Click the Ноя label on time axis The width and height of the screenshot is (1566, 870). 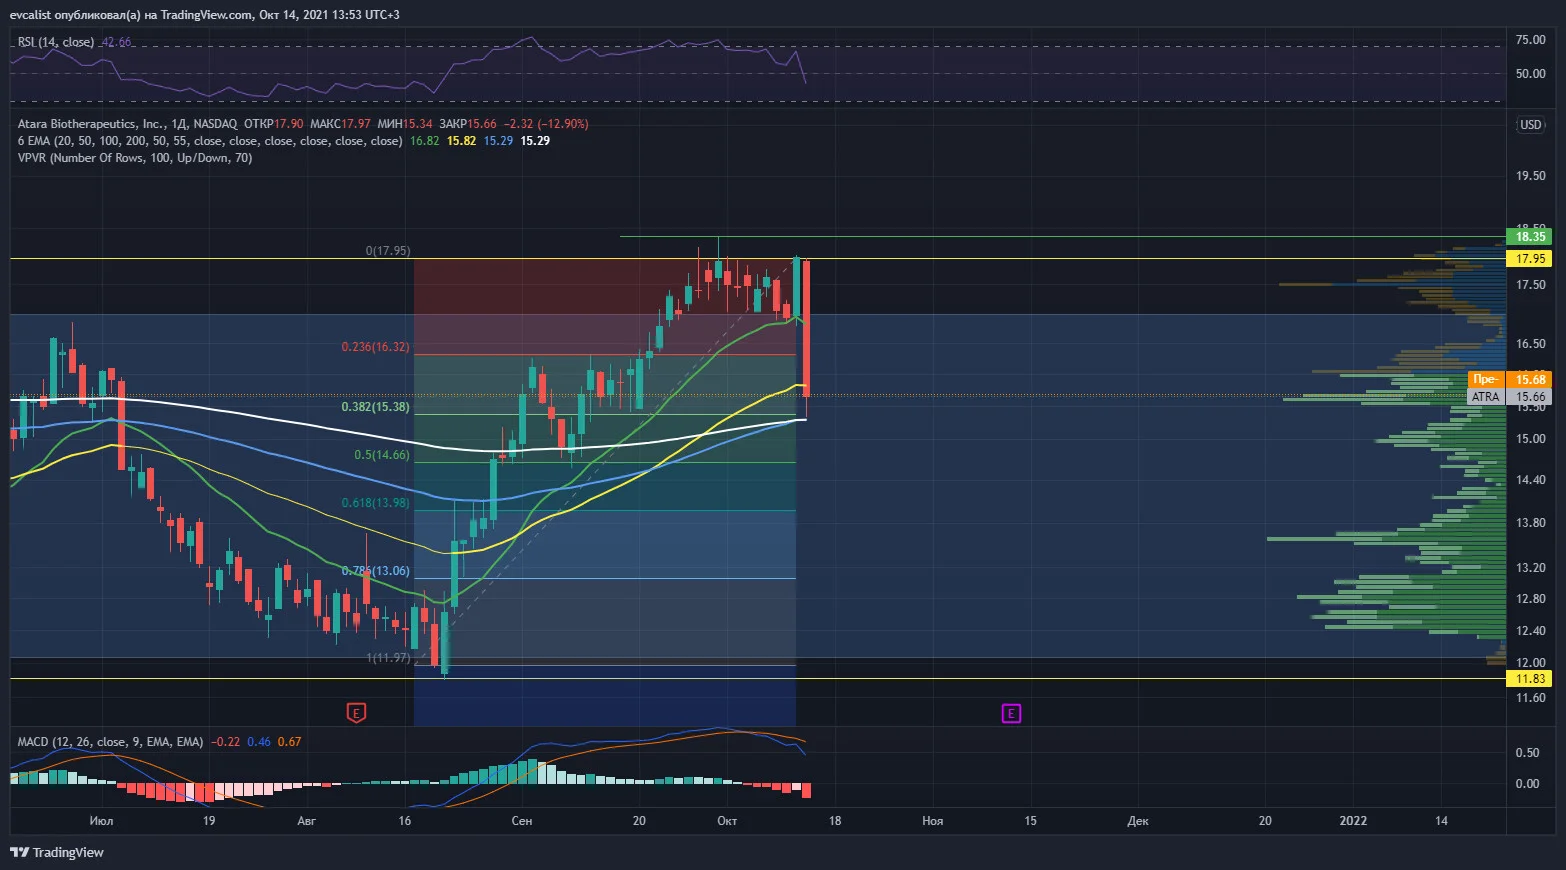[932, 821]
